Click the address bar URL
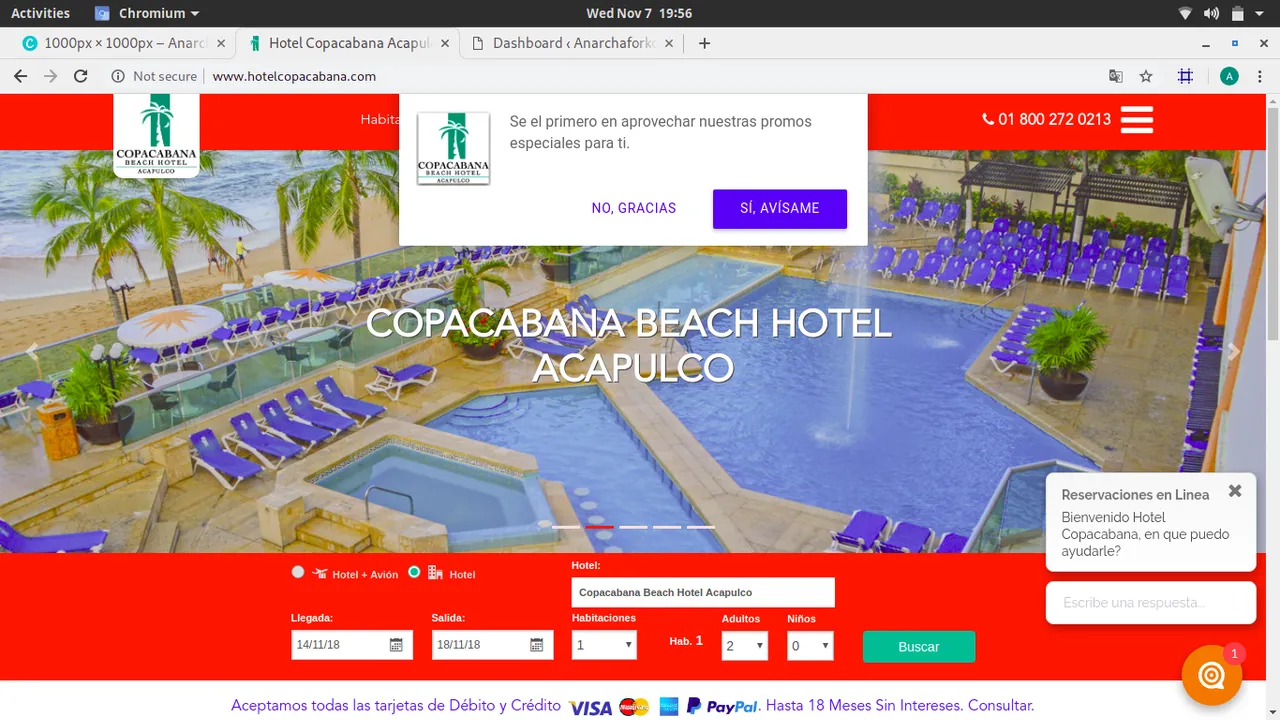Viewport: 1280px width, 720px height. (294, 76)
